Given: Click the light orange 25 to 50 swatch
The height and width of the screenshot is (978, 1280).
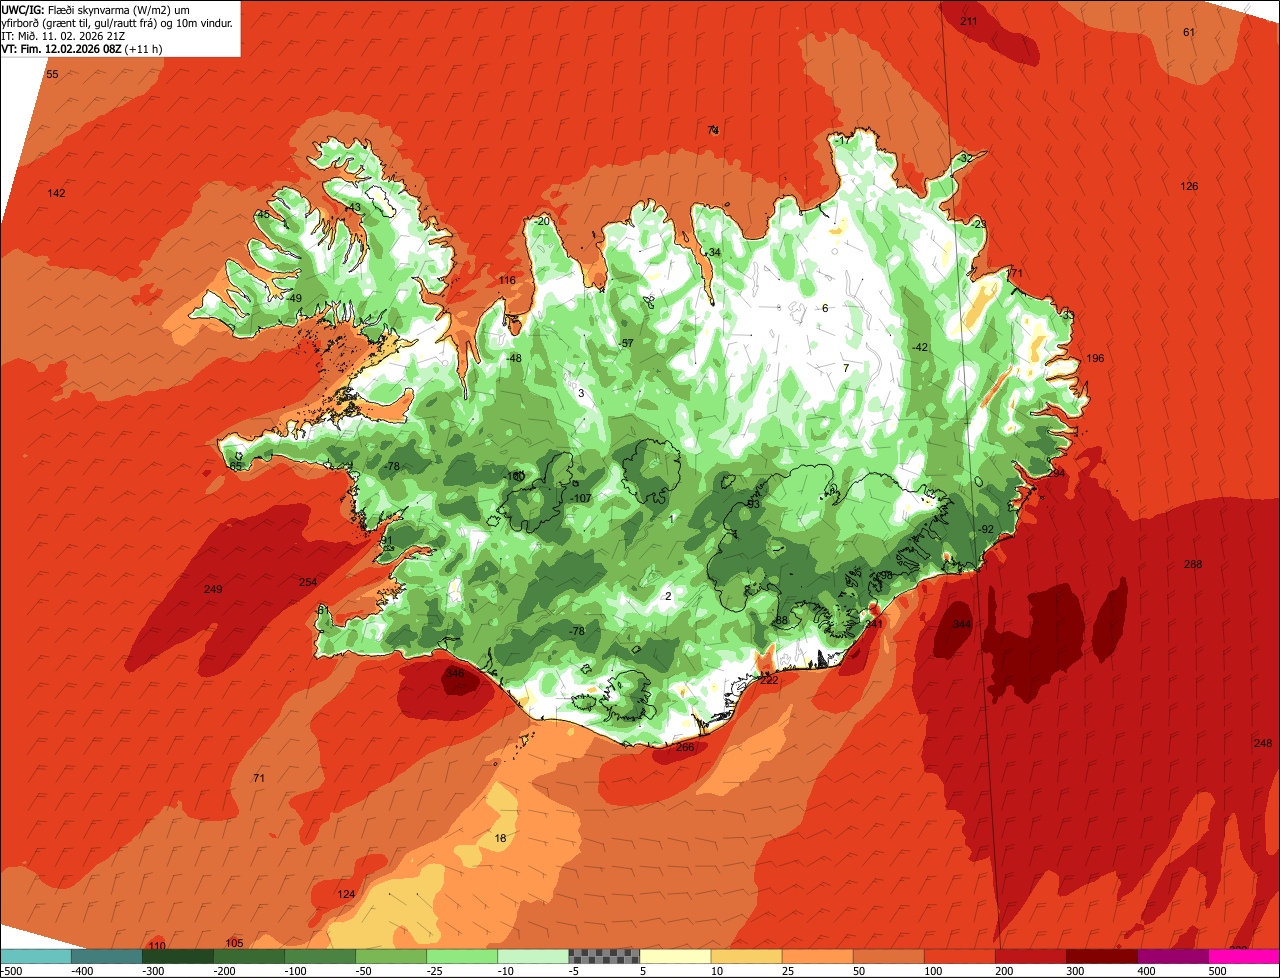Looking at the screenshot, I should (x=817, y=956).
